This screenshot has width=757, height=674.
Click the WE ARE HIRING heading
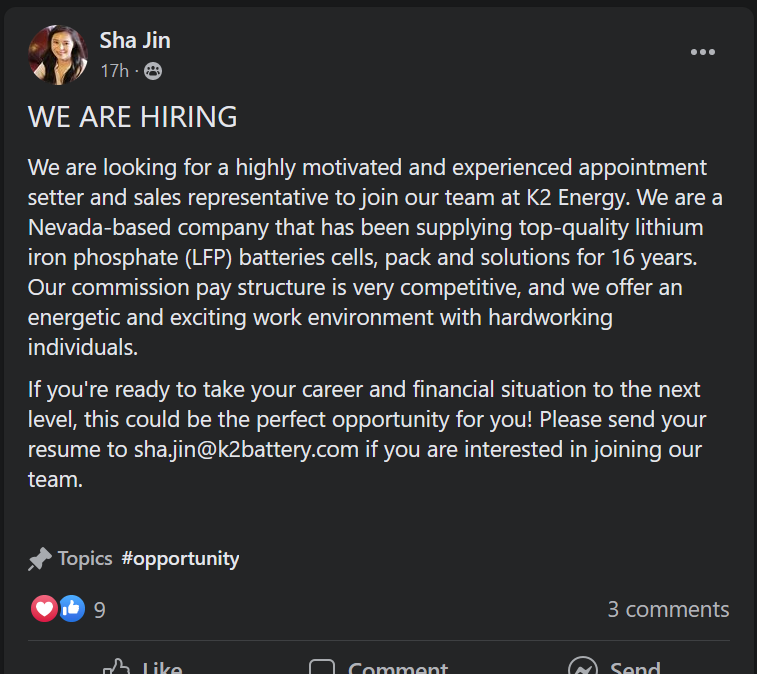[133, 117]
